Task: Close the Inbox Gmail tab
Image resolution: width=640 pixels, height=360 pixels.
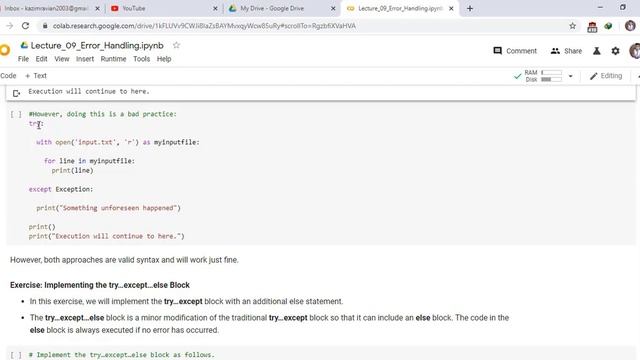Action: 97,8
